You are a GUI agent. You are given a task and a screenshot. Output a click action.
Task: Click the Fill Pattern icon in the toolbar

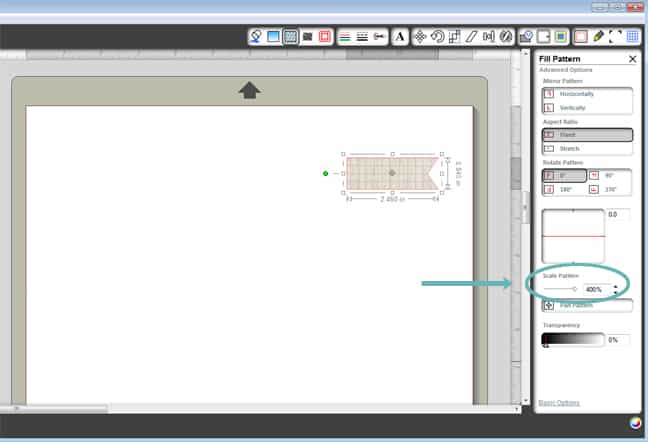point(290,36)
